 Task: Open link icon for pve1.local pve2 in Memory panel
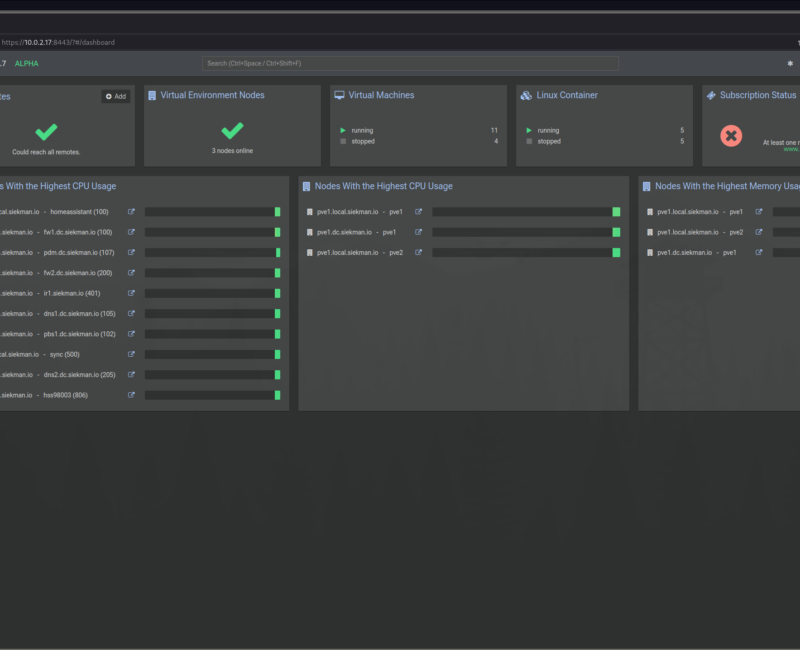click(759, 232)
